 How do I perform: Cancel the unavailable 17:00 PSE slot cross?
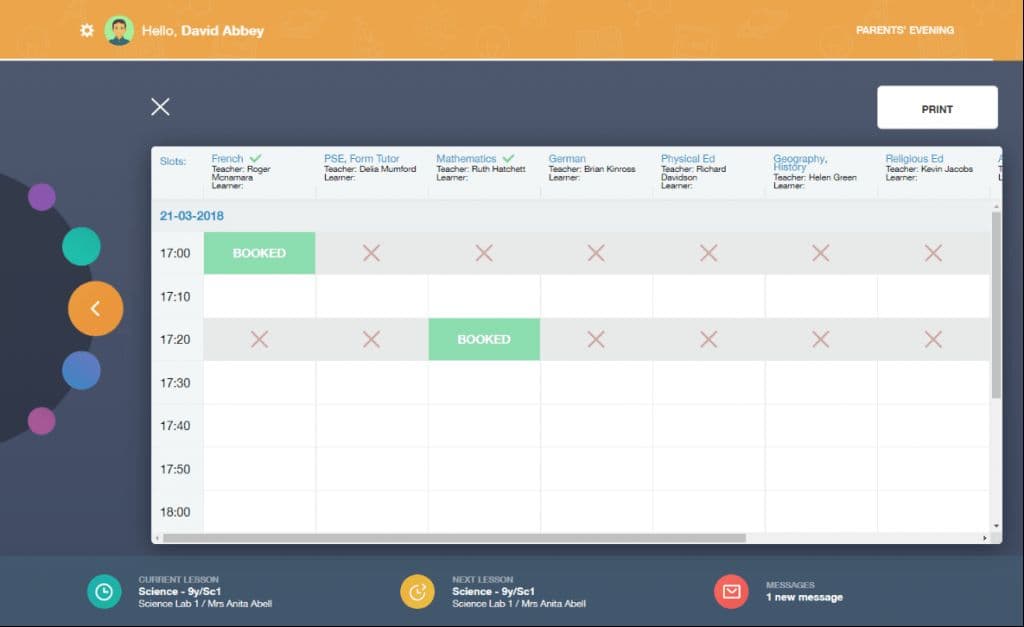coord(371,253)
